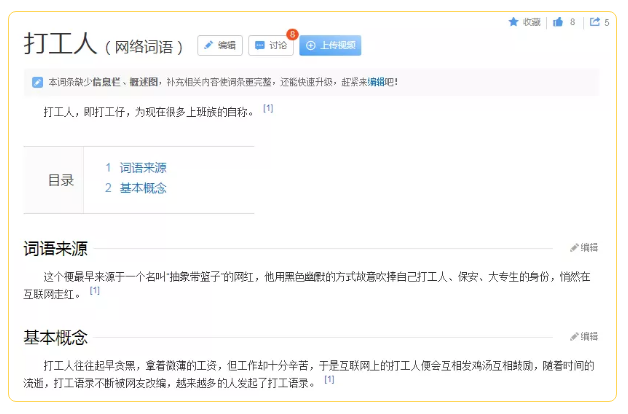Select the 基本概念 section heading
This screenshot has width=628, height=414.
click(56, 337)
